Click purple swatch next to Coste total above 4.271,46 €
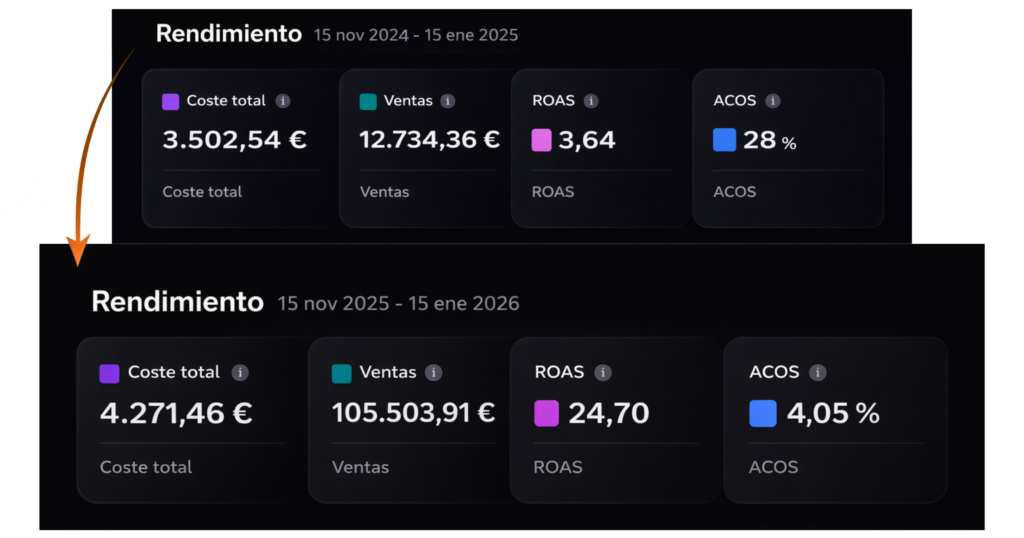The image size is (1024, 538). point(110,373)
